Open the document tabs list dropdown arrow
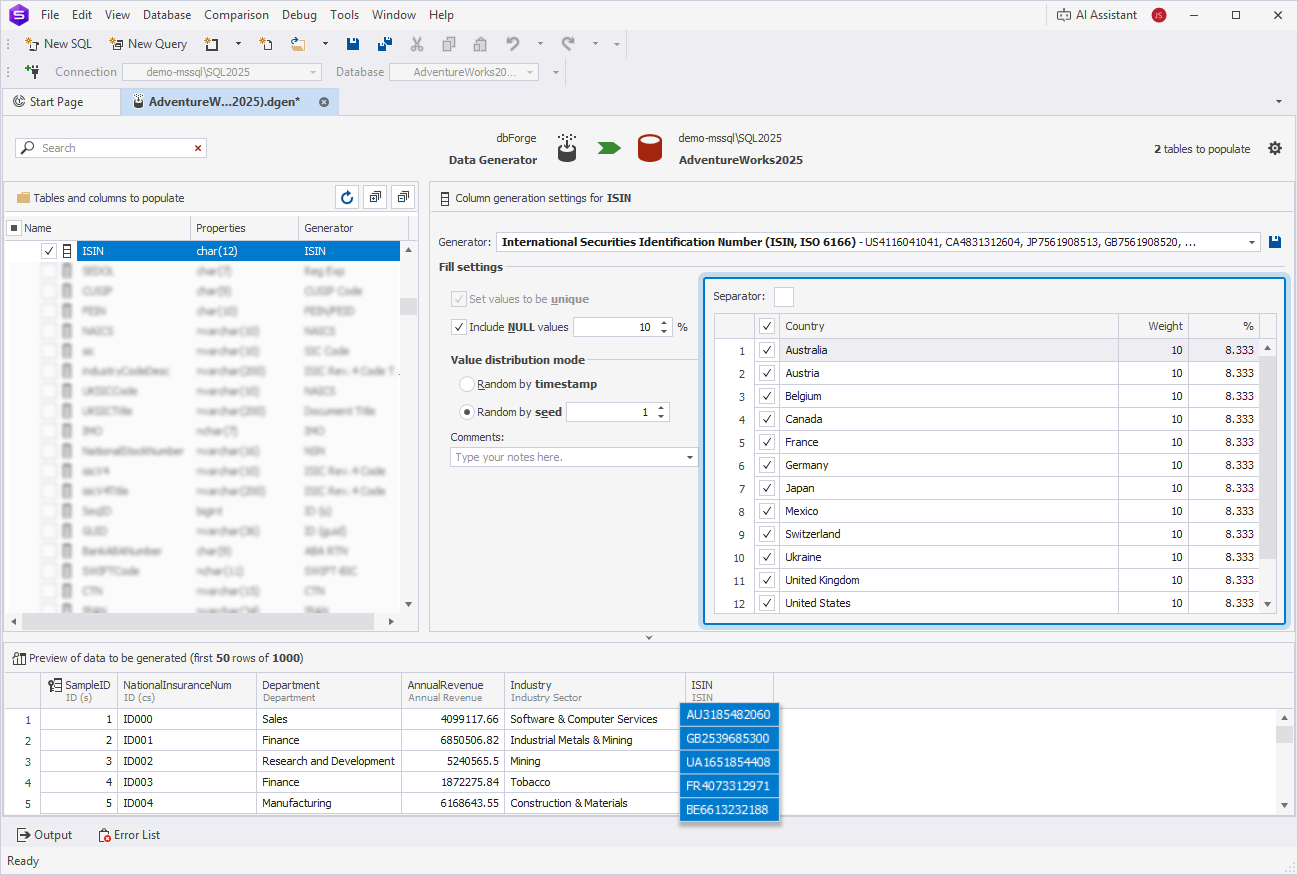1298x875 pixels. coord(1279,102)
